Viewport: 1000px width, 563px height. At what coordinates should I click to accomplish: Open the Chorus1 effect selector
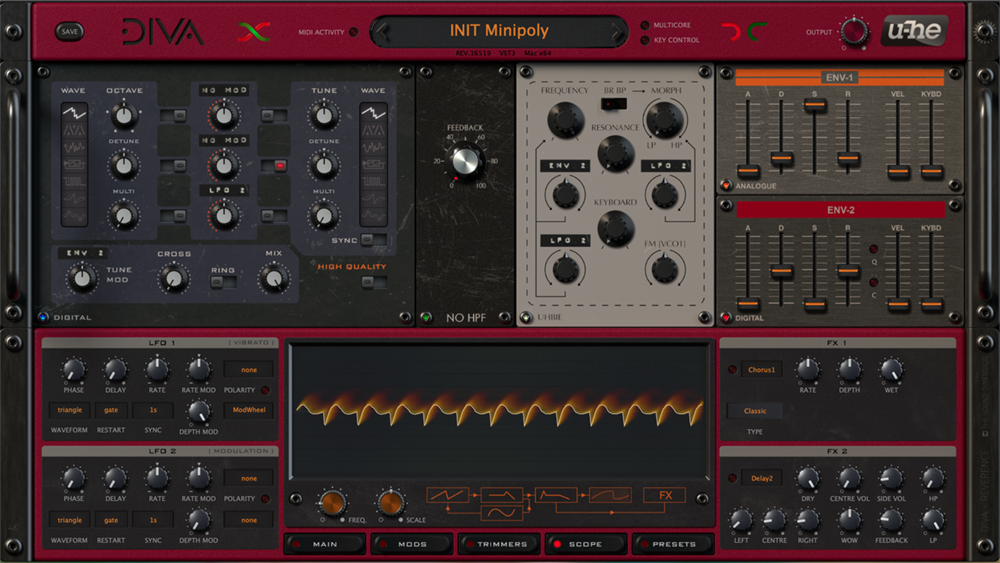tap(761, 370)
